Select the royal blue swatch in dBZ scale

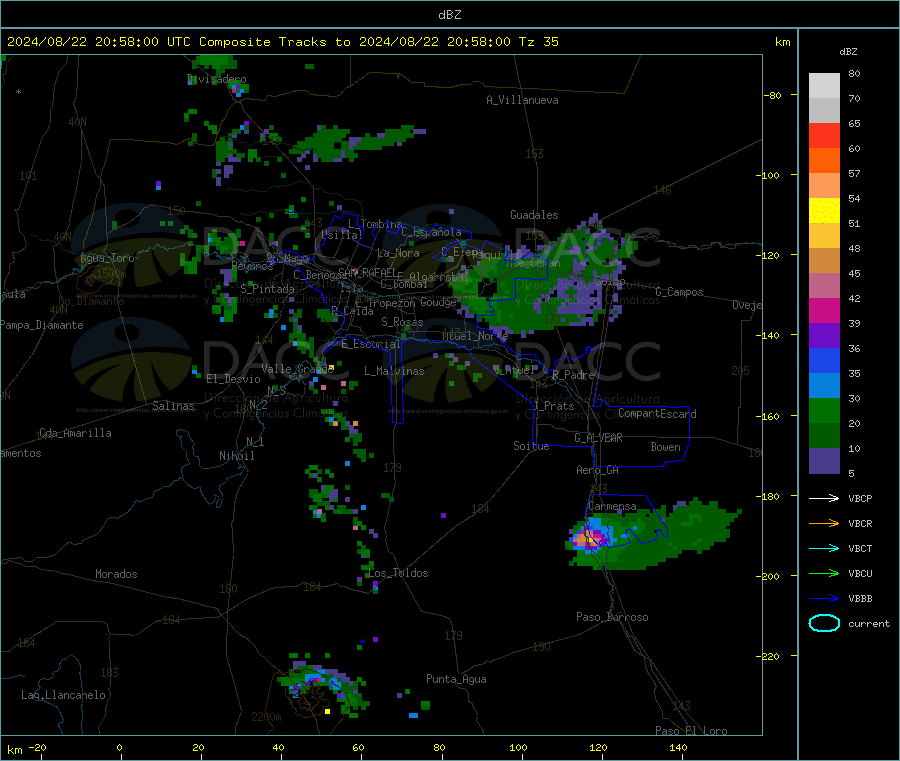824,360
